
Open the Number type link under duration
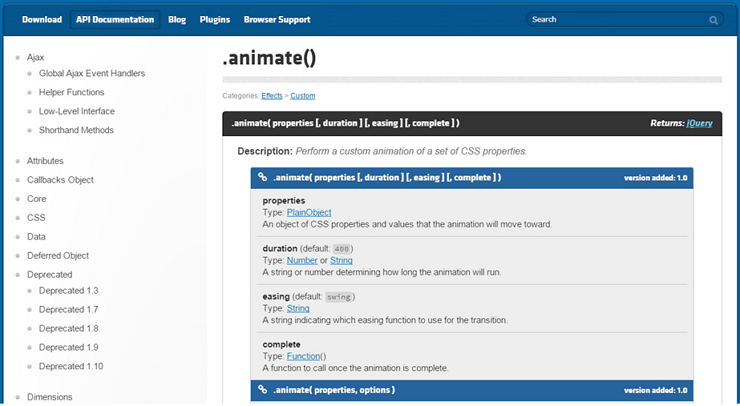click(x=302, y=260)
